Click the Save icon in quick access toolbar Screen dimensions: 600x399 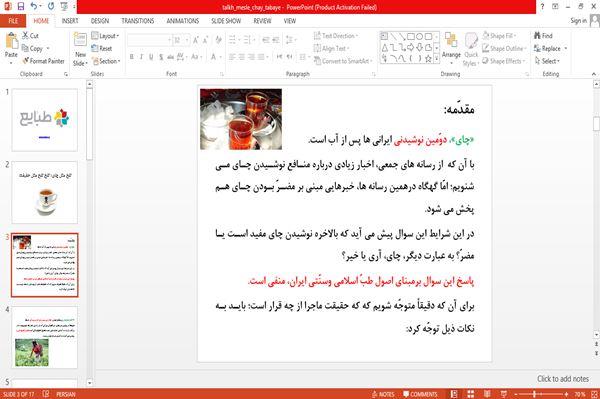pos(21,6)
